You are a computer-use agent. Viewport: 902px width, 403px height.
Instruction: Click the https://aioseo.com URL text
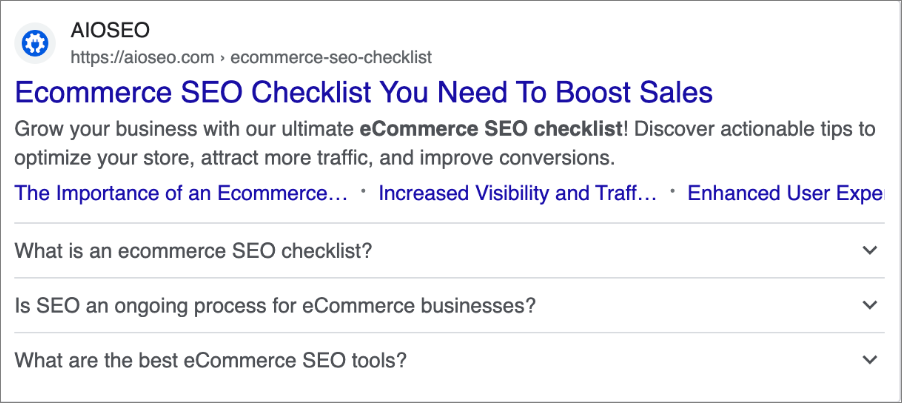click(142, 57)
